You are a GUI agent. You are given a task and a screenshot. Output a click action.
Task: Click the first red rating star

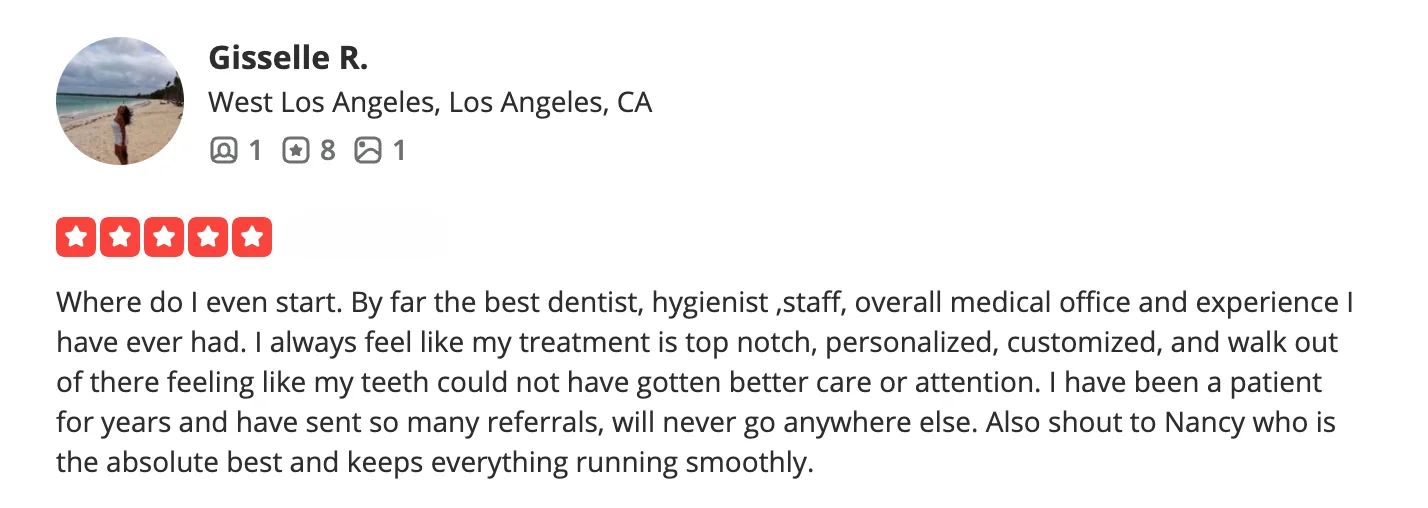(76, 238)
